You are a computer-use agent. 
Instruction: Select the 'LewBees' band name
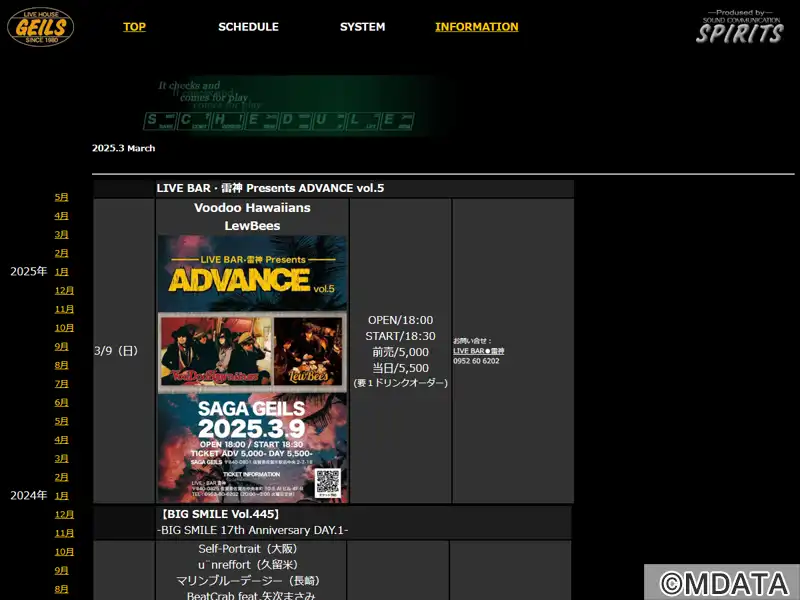point(253,226)
